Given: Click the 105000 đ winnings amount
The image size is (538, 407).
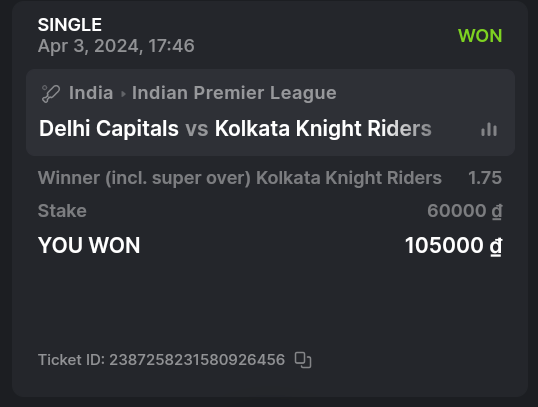Looking at the screenshot, I should 453,246.
